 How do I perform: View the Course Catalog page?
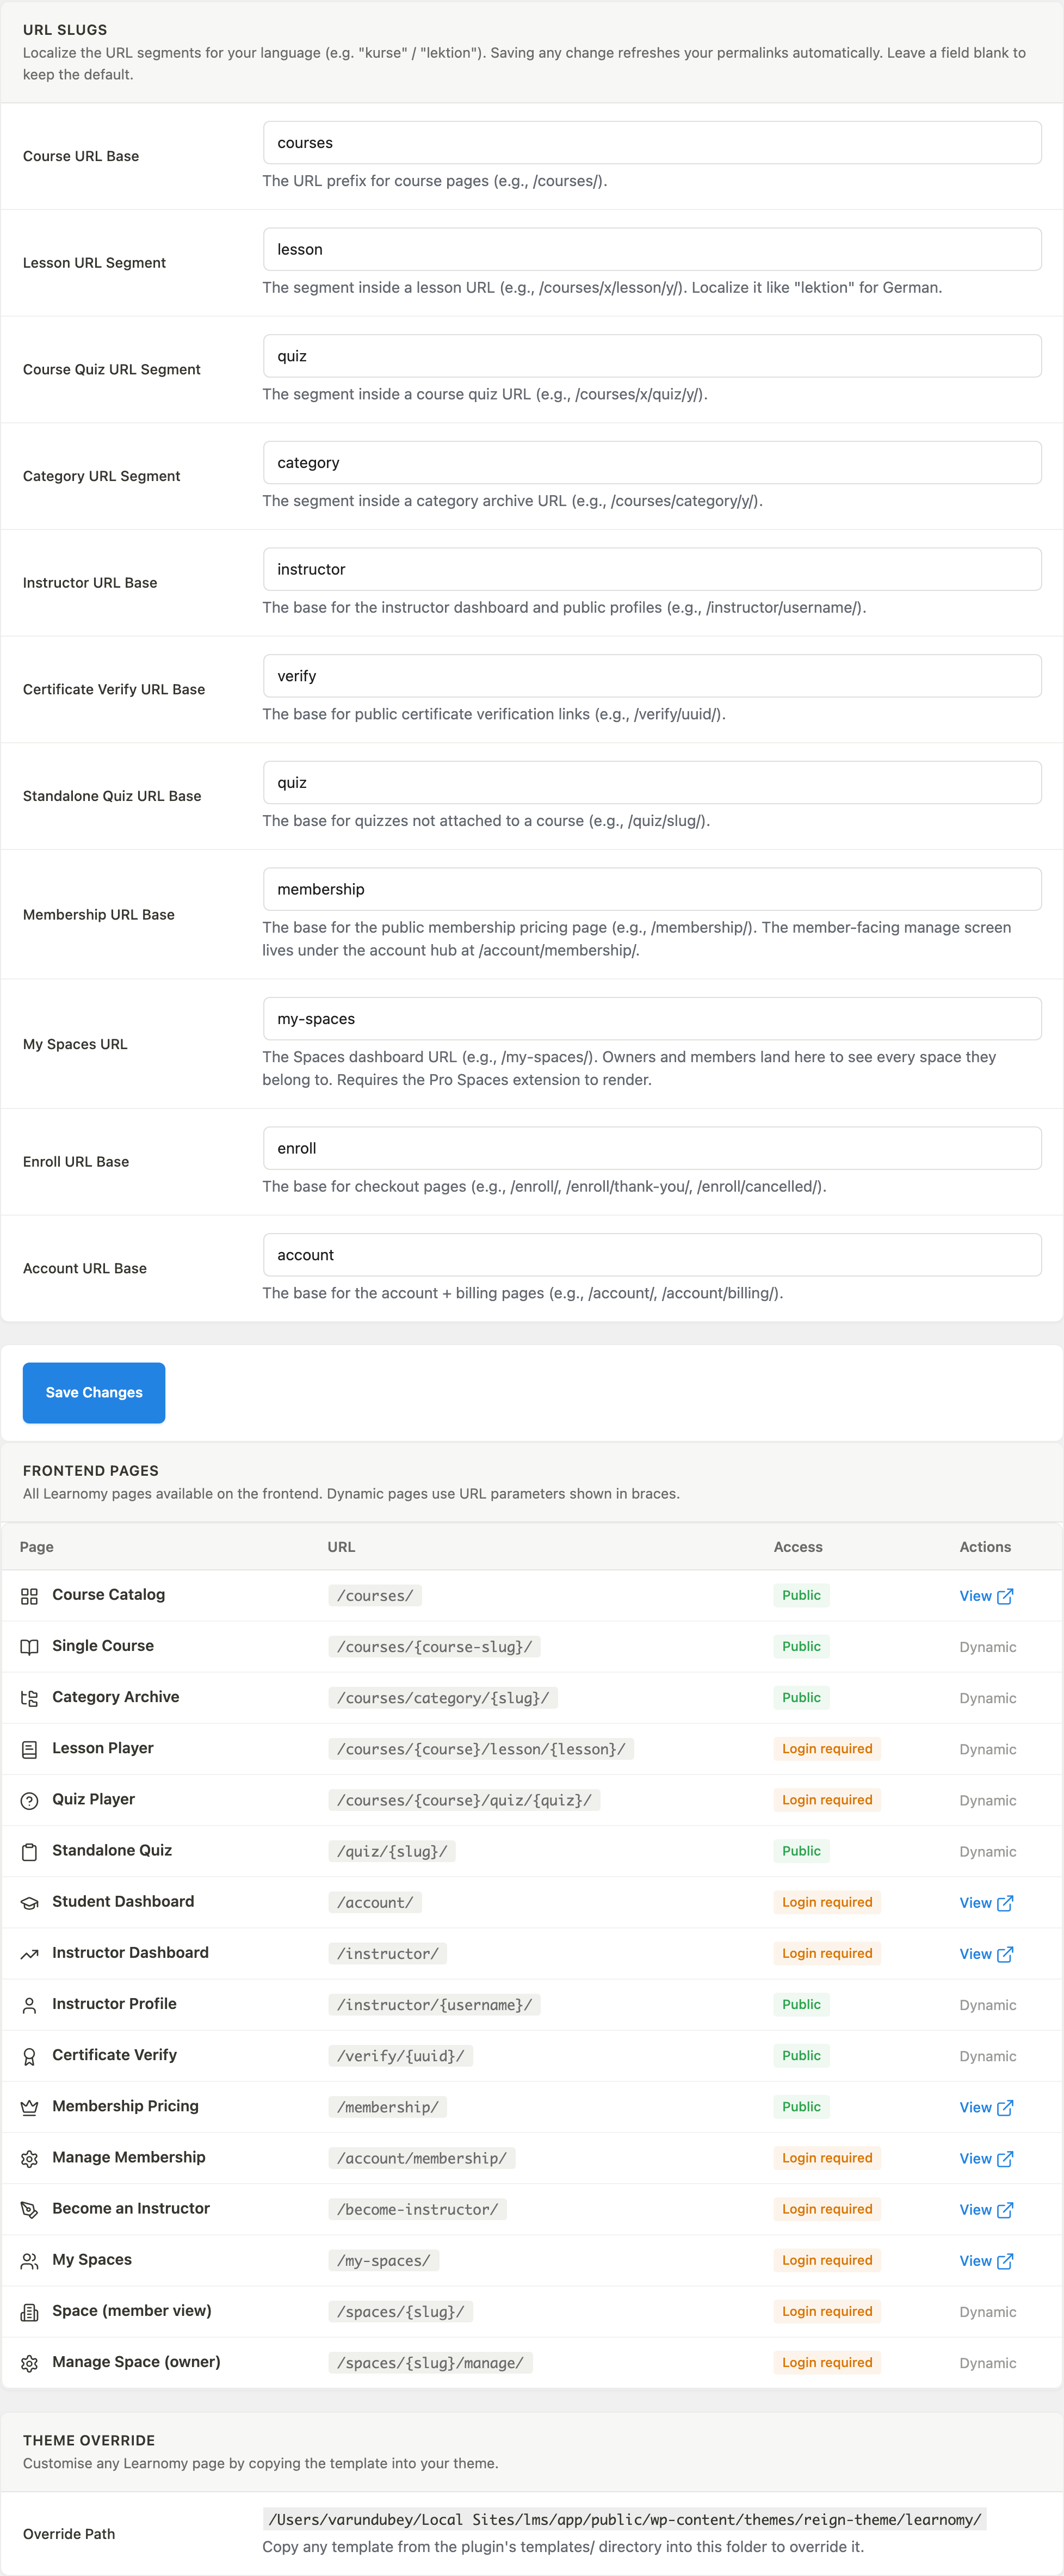click(986, 1596)
